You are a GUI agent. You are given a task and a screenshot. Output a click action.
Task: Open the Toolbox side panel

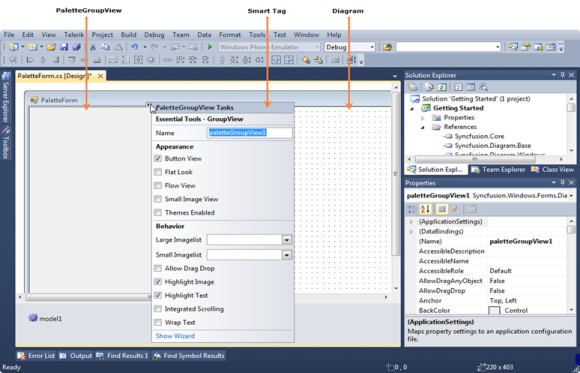point(6,142)
